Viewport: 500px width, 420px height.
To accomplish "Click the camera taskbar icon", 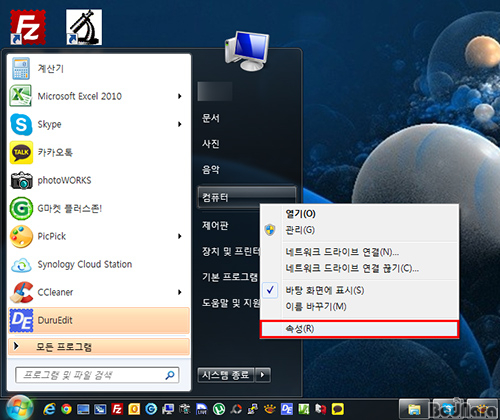I will click(185, 409).
